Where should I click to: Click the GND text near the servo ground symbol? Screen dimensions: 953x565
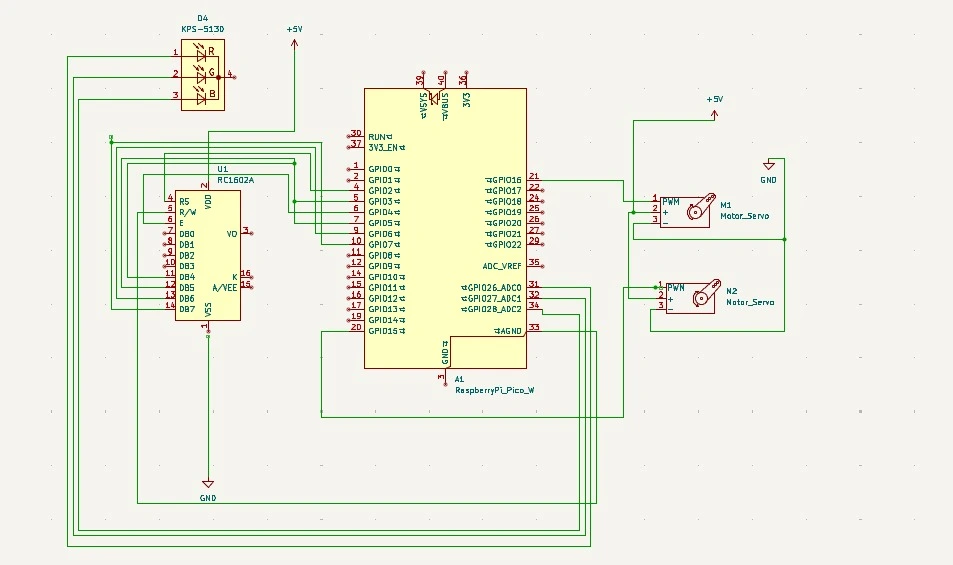coord(768,180)
